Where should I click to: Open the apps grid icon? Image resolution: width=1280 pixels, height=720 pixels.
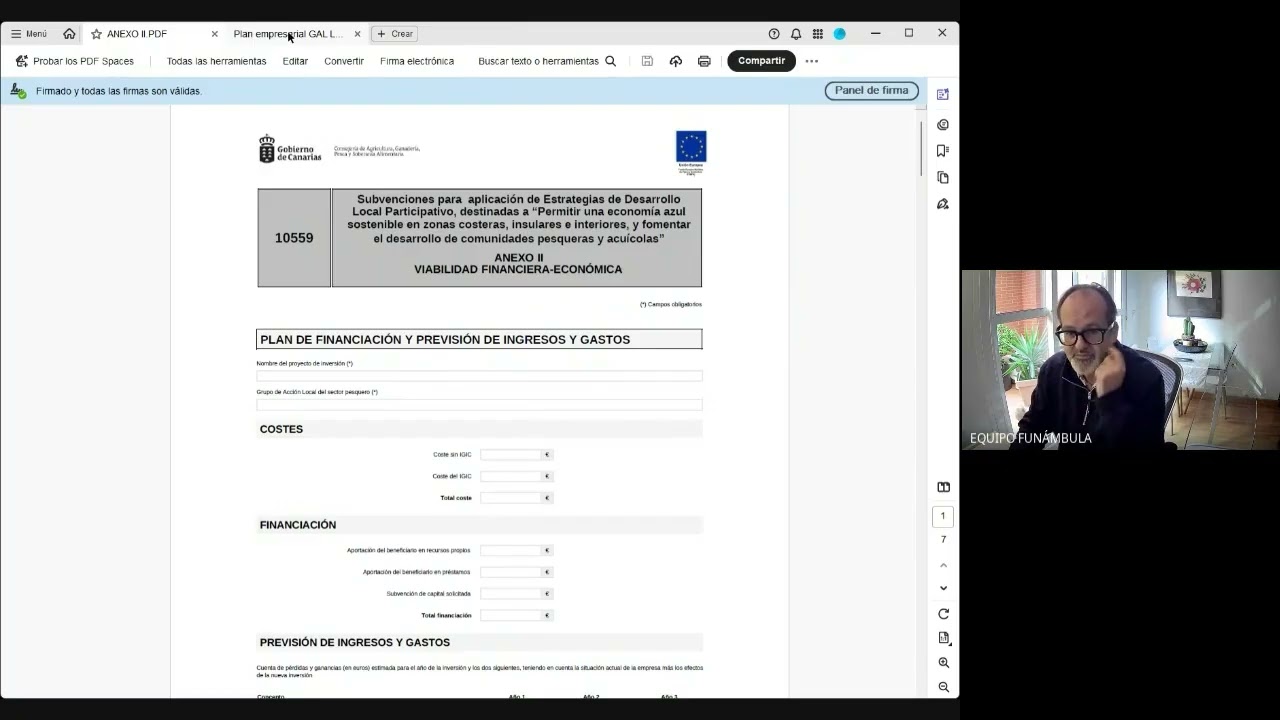818,34
